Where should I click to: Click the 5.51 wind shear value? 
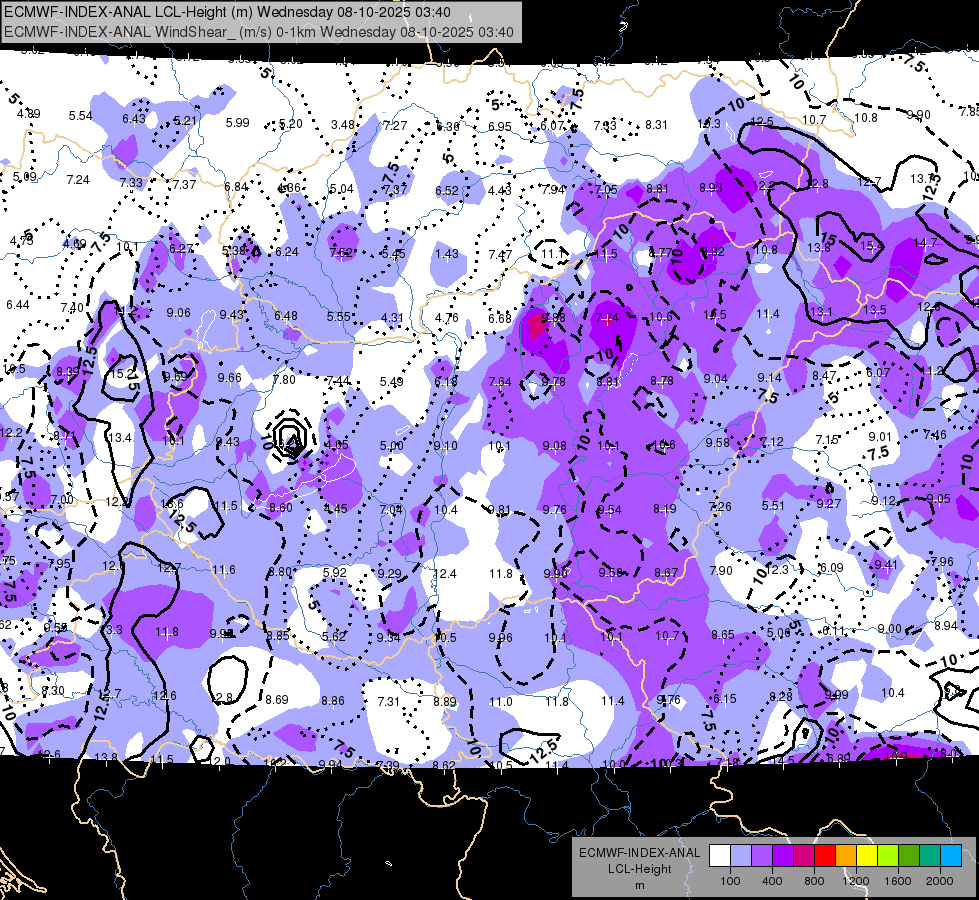773,505
